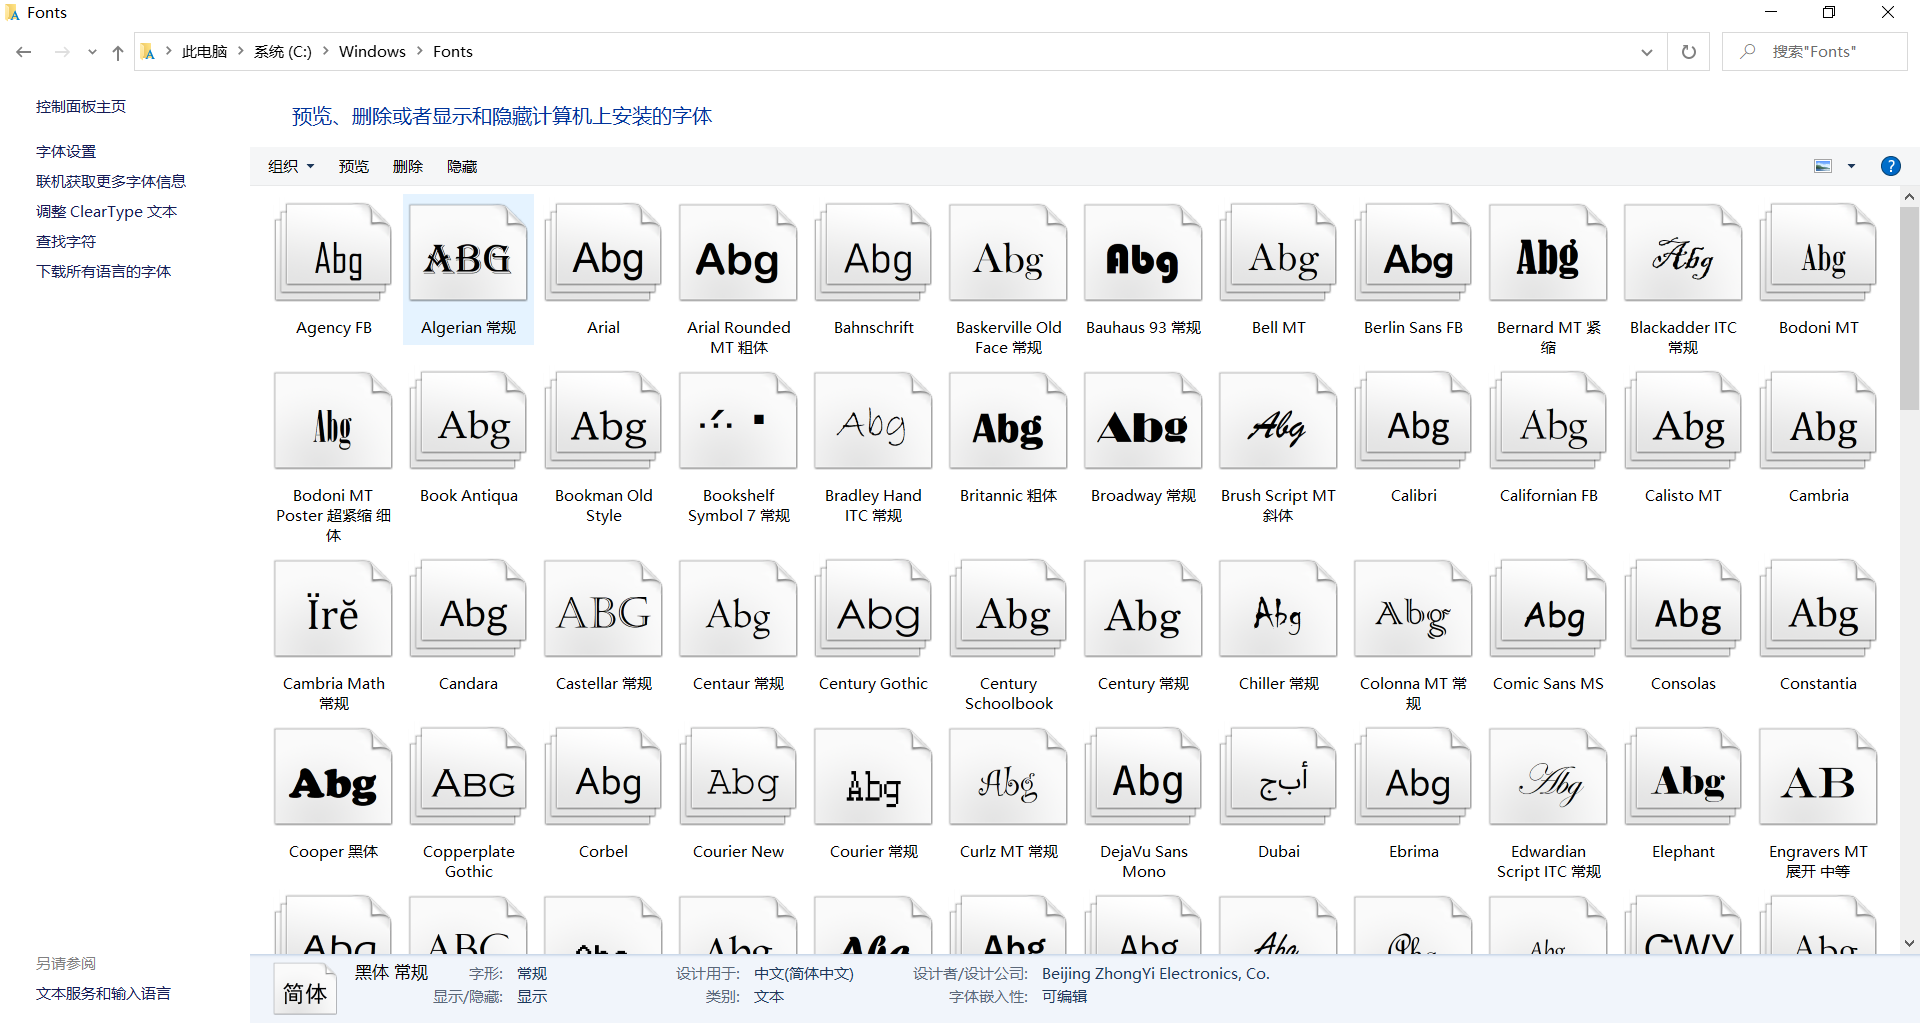Select the Cambria Math font icon
Screen dimensions: 1920x1023
coord(333,609)
